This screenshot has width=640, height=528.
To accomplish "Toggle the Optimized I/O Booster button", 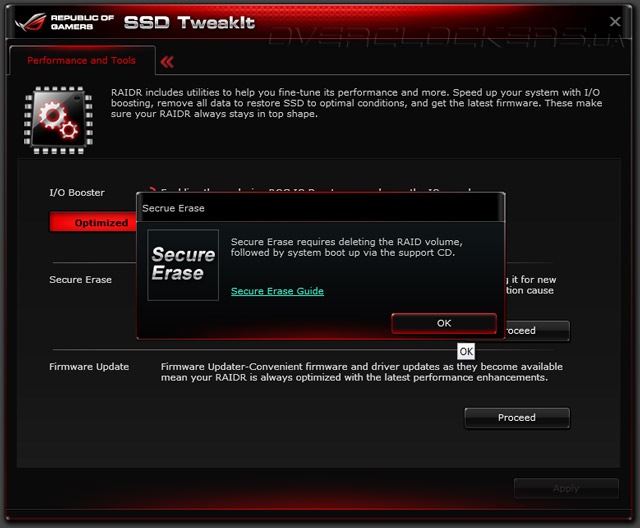I will click(93, 223).
